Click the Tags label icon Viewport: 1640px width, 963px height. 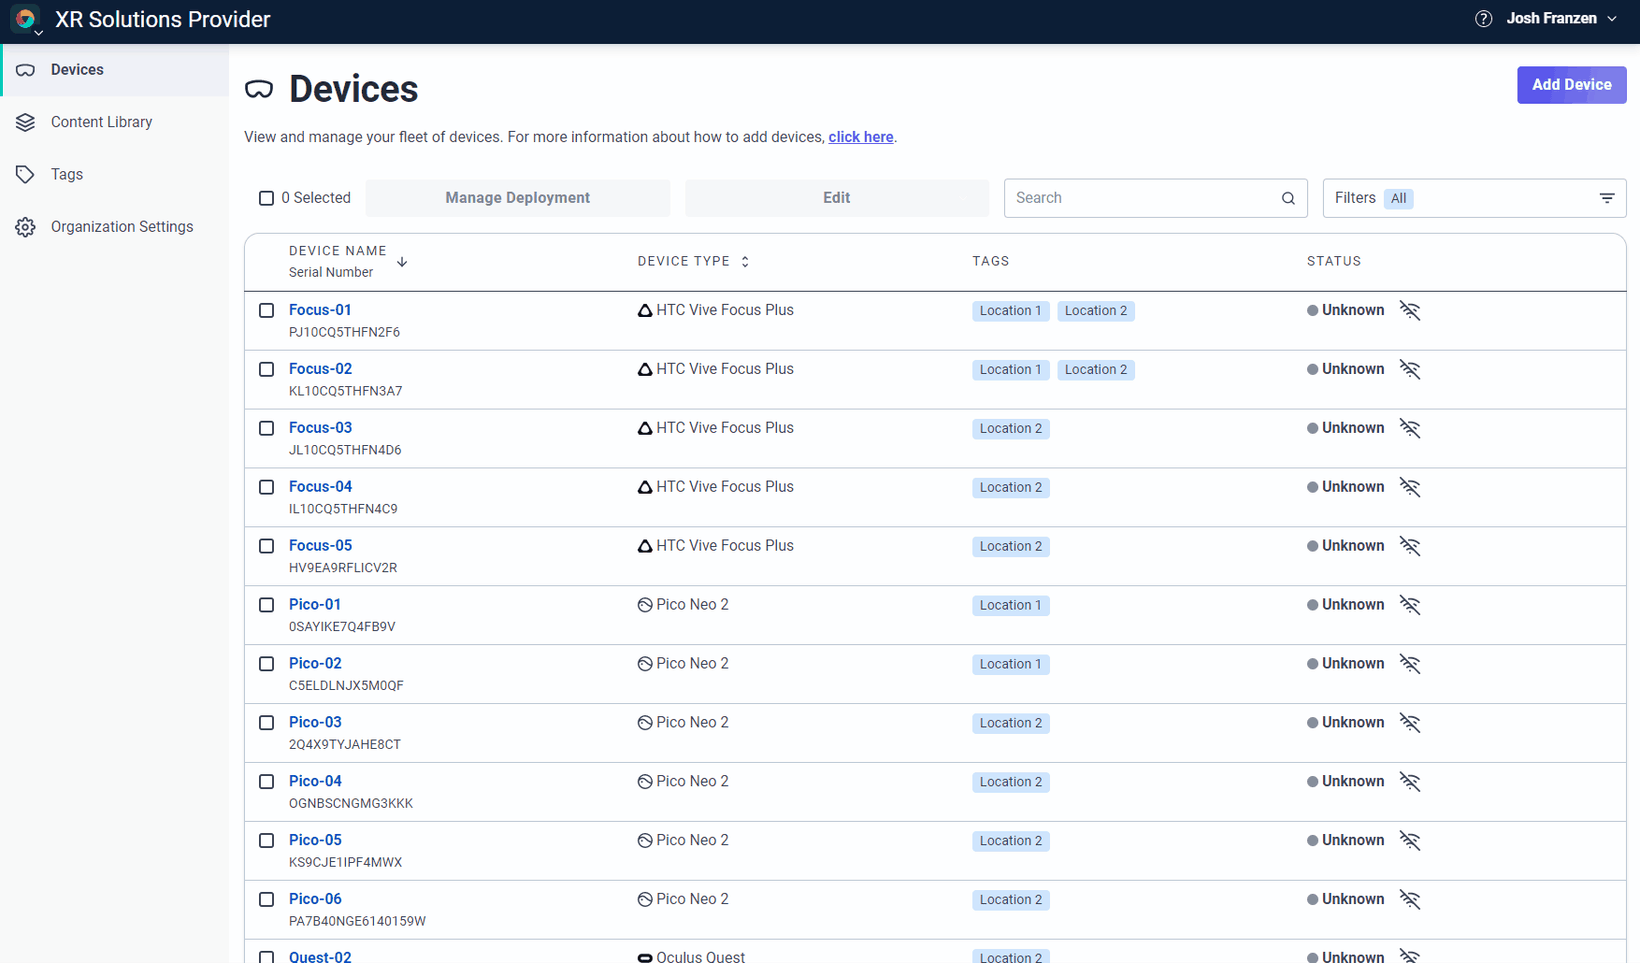[x=25, y=174]
